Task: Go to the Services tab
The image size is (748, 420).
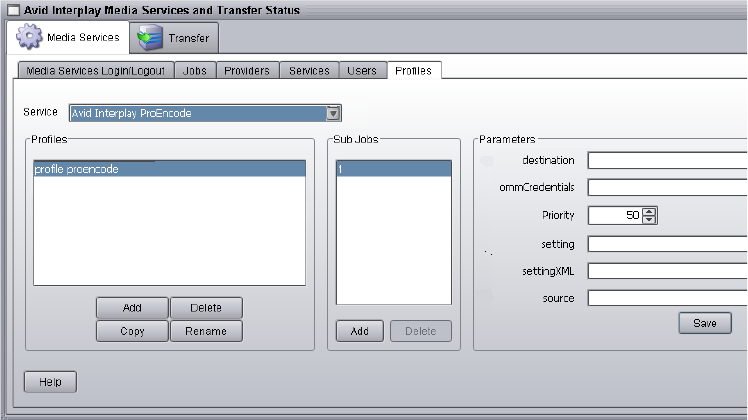Action: [309, 71]
